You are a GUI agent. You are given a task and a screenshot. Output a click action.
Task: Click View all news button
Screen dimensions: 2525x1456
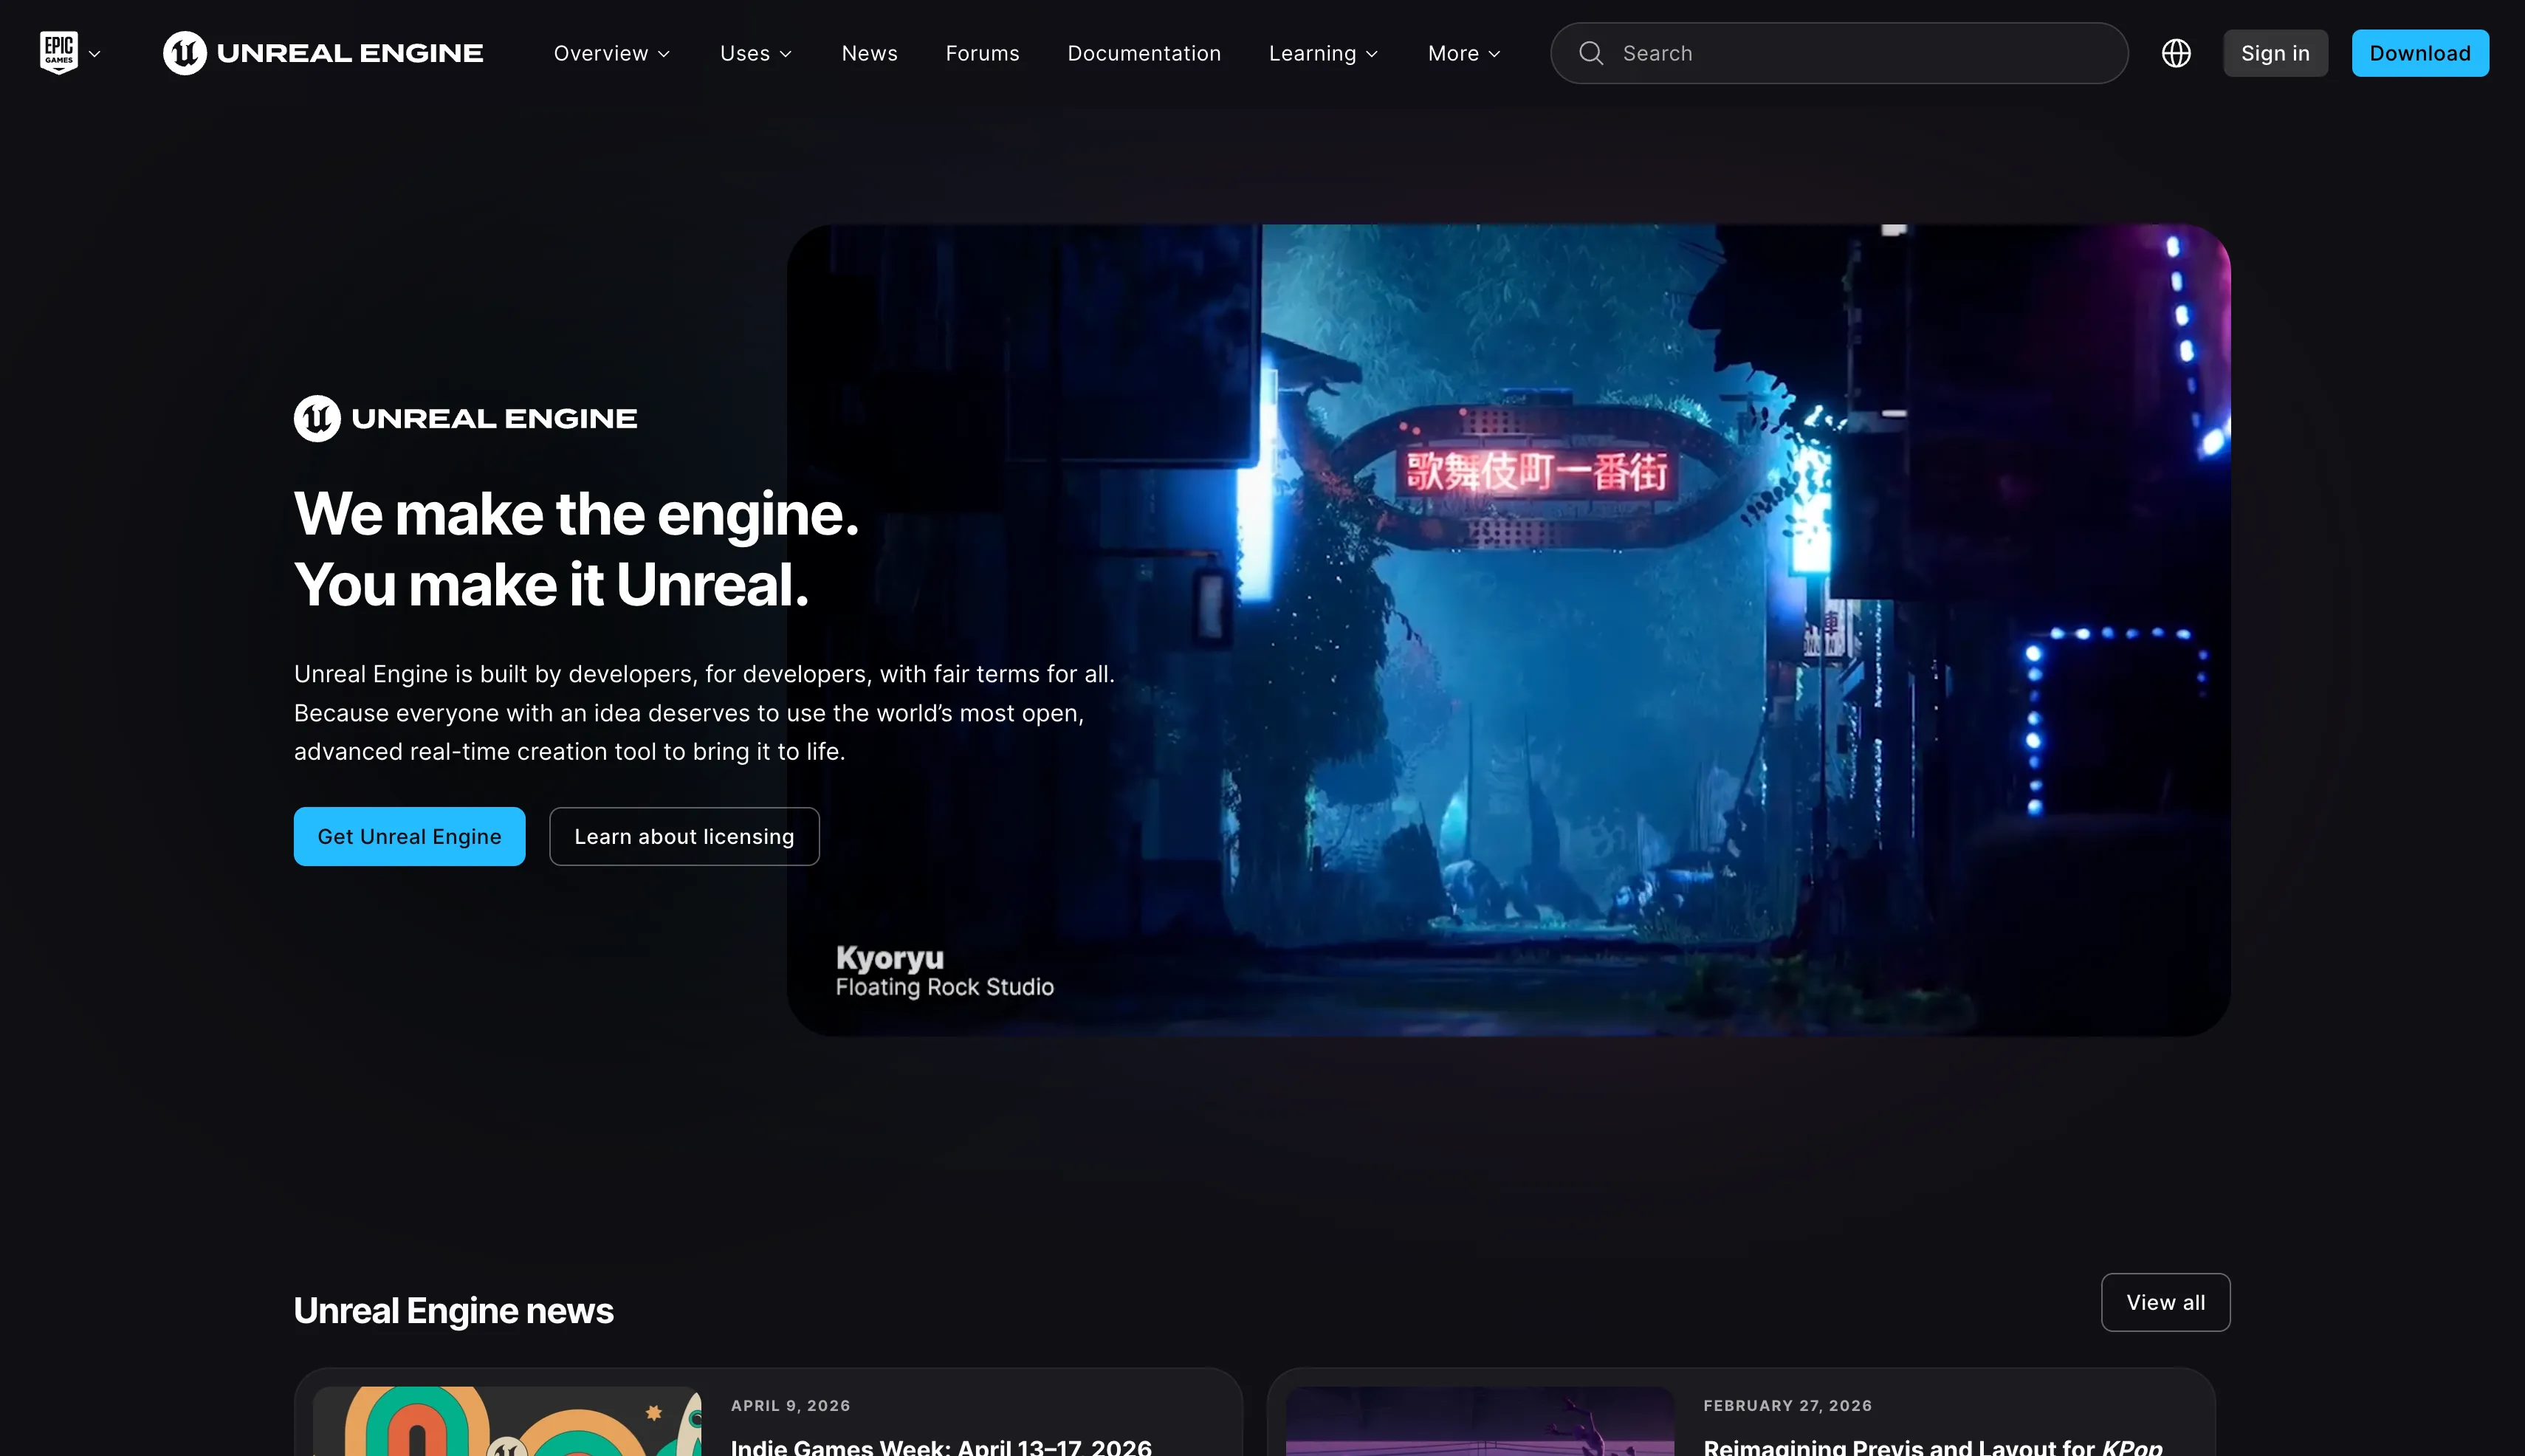pos(2165,1302)
